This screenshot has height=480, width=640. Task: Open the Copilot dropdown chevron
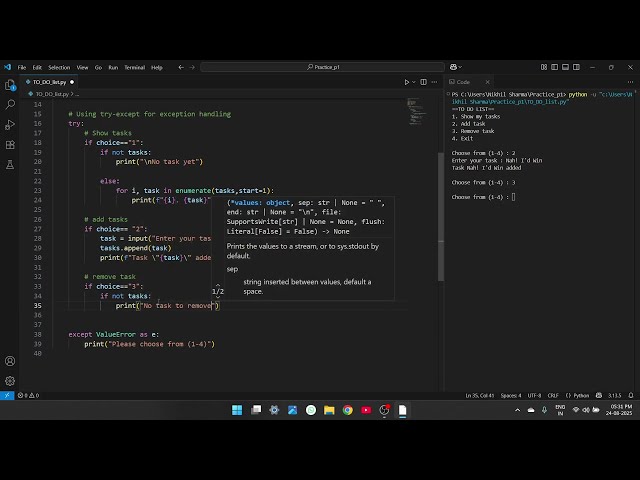coord(460,67)
